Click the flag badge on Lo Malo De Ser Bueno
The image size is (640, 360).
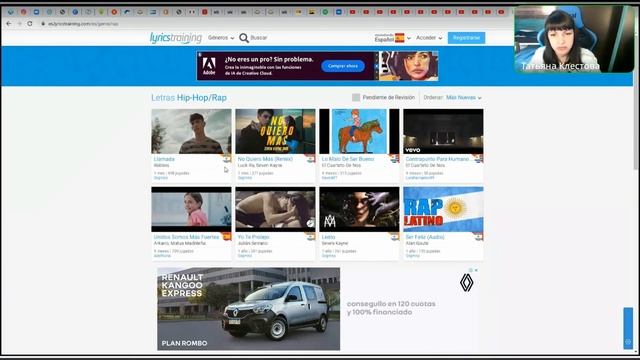(395, 159)
